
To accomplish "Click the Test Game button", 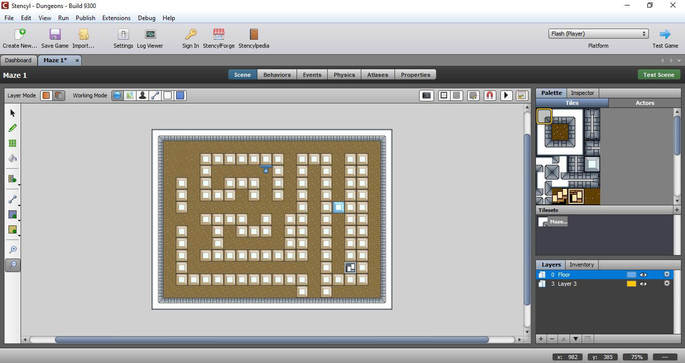I will coord(665,38).
